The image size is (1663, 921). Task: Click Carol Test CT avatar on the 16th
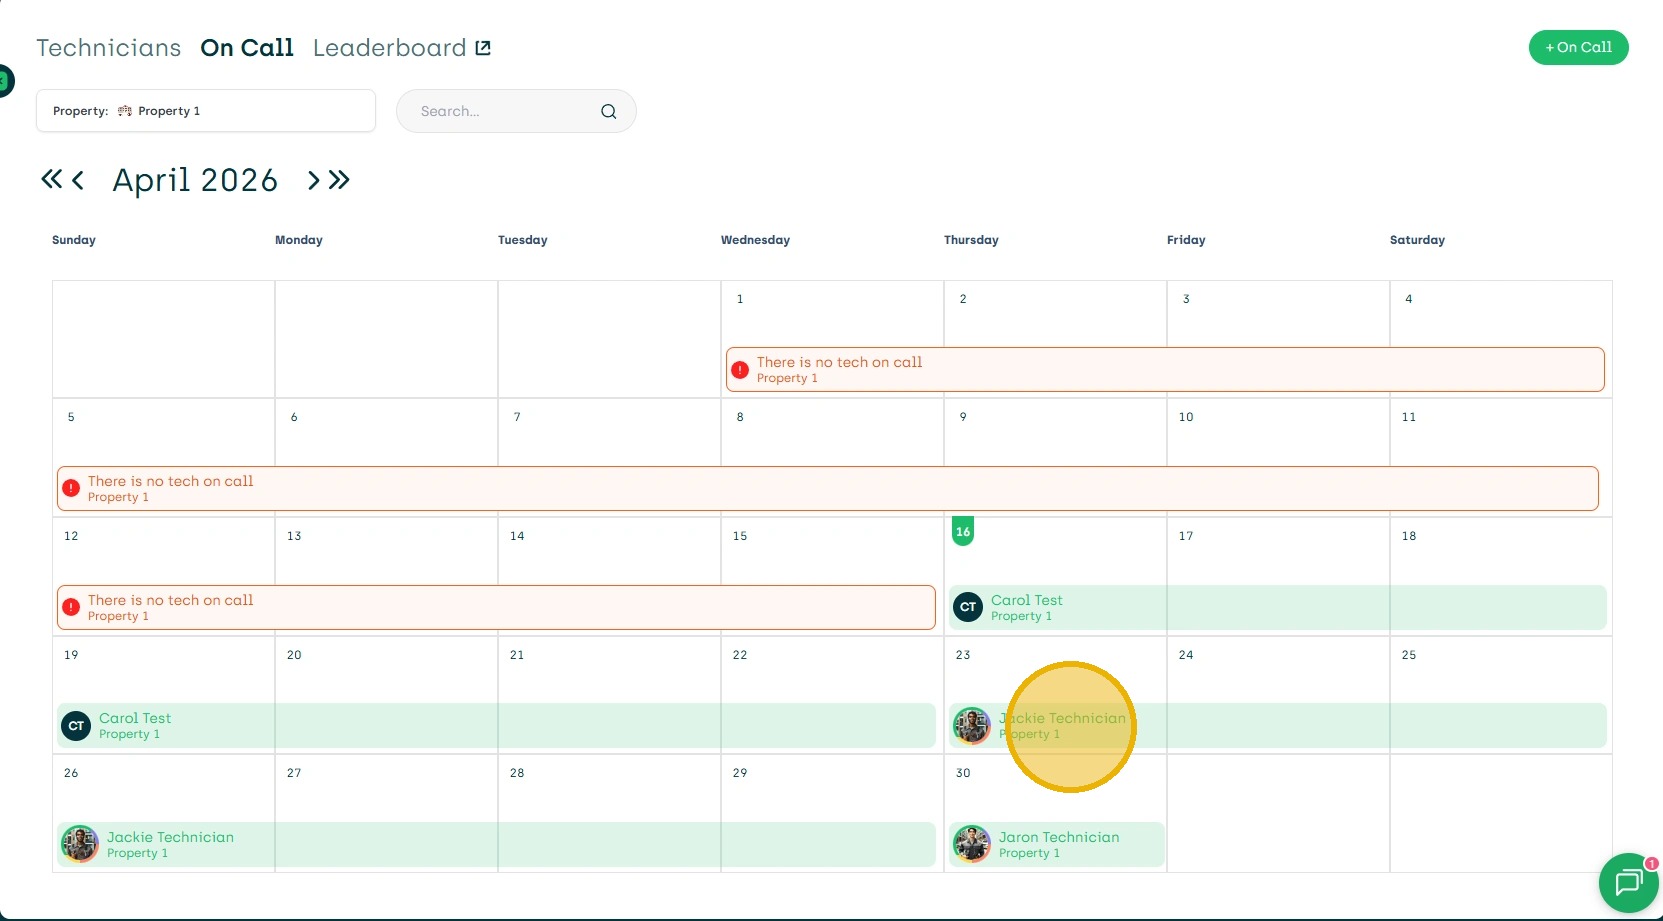[x=968, y=607]
